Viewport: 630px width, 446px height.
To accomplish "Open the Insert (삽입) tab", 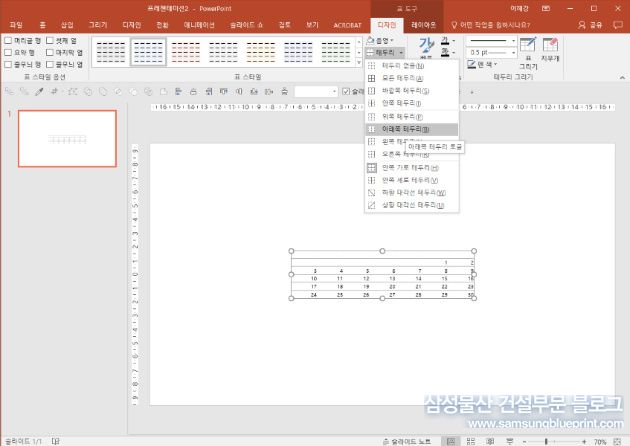I will [67, 25].
